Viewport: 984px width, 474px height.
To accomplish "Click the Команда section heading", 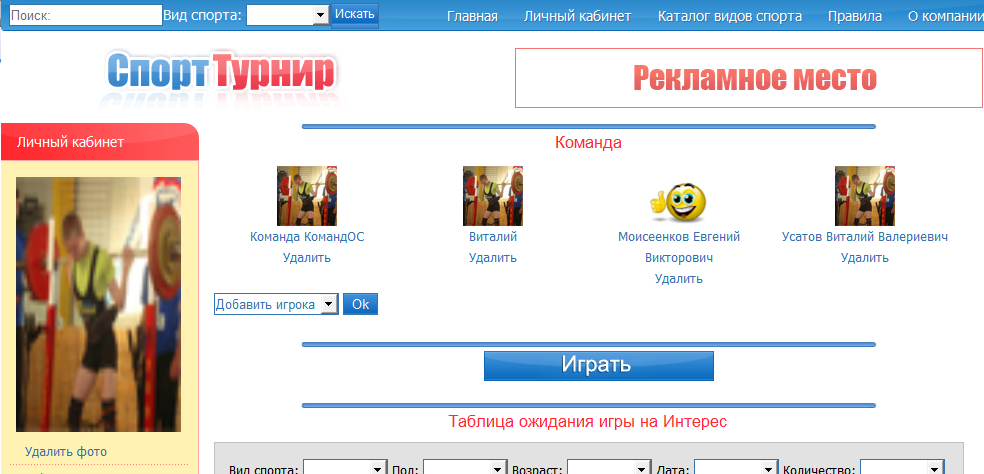I will coord(588,143).
